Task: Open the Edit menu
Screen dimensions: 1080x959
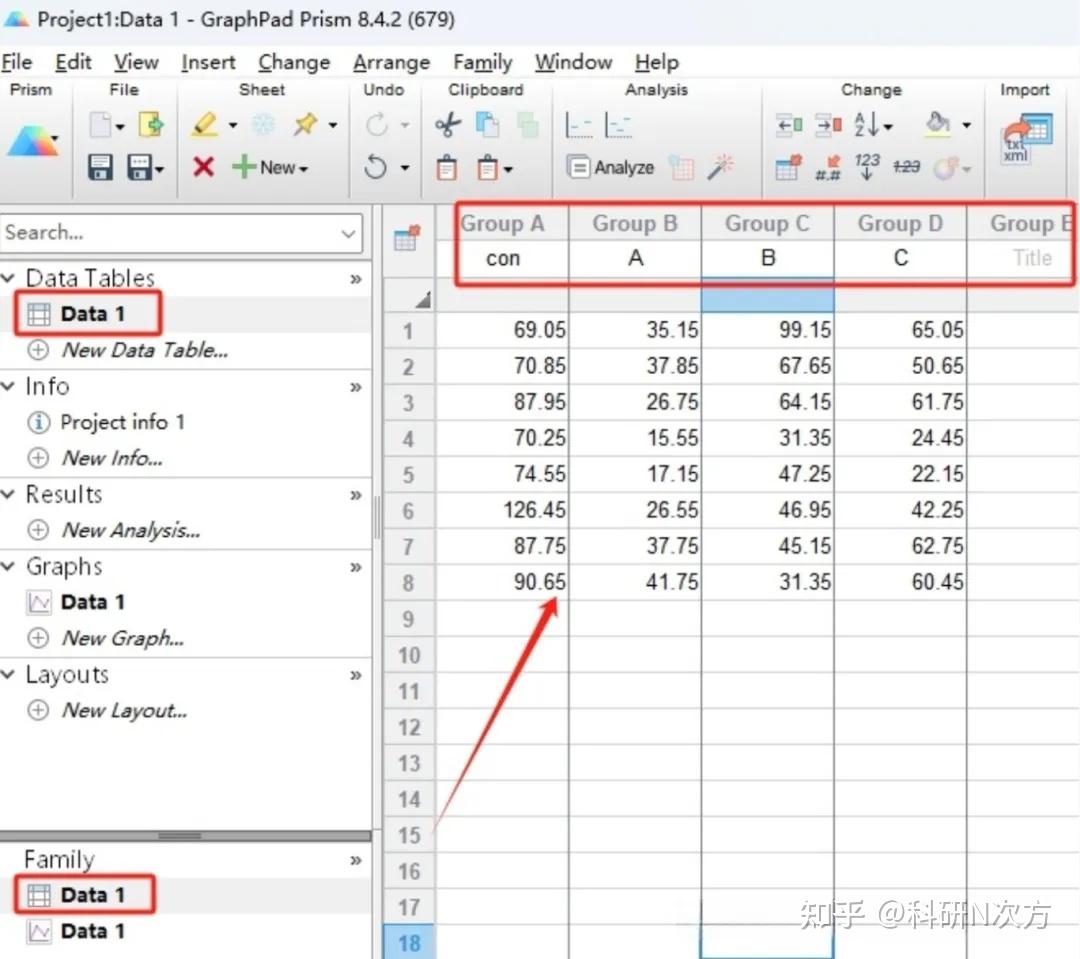Action: 73,62
